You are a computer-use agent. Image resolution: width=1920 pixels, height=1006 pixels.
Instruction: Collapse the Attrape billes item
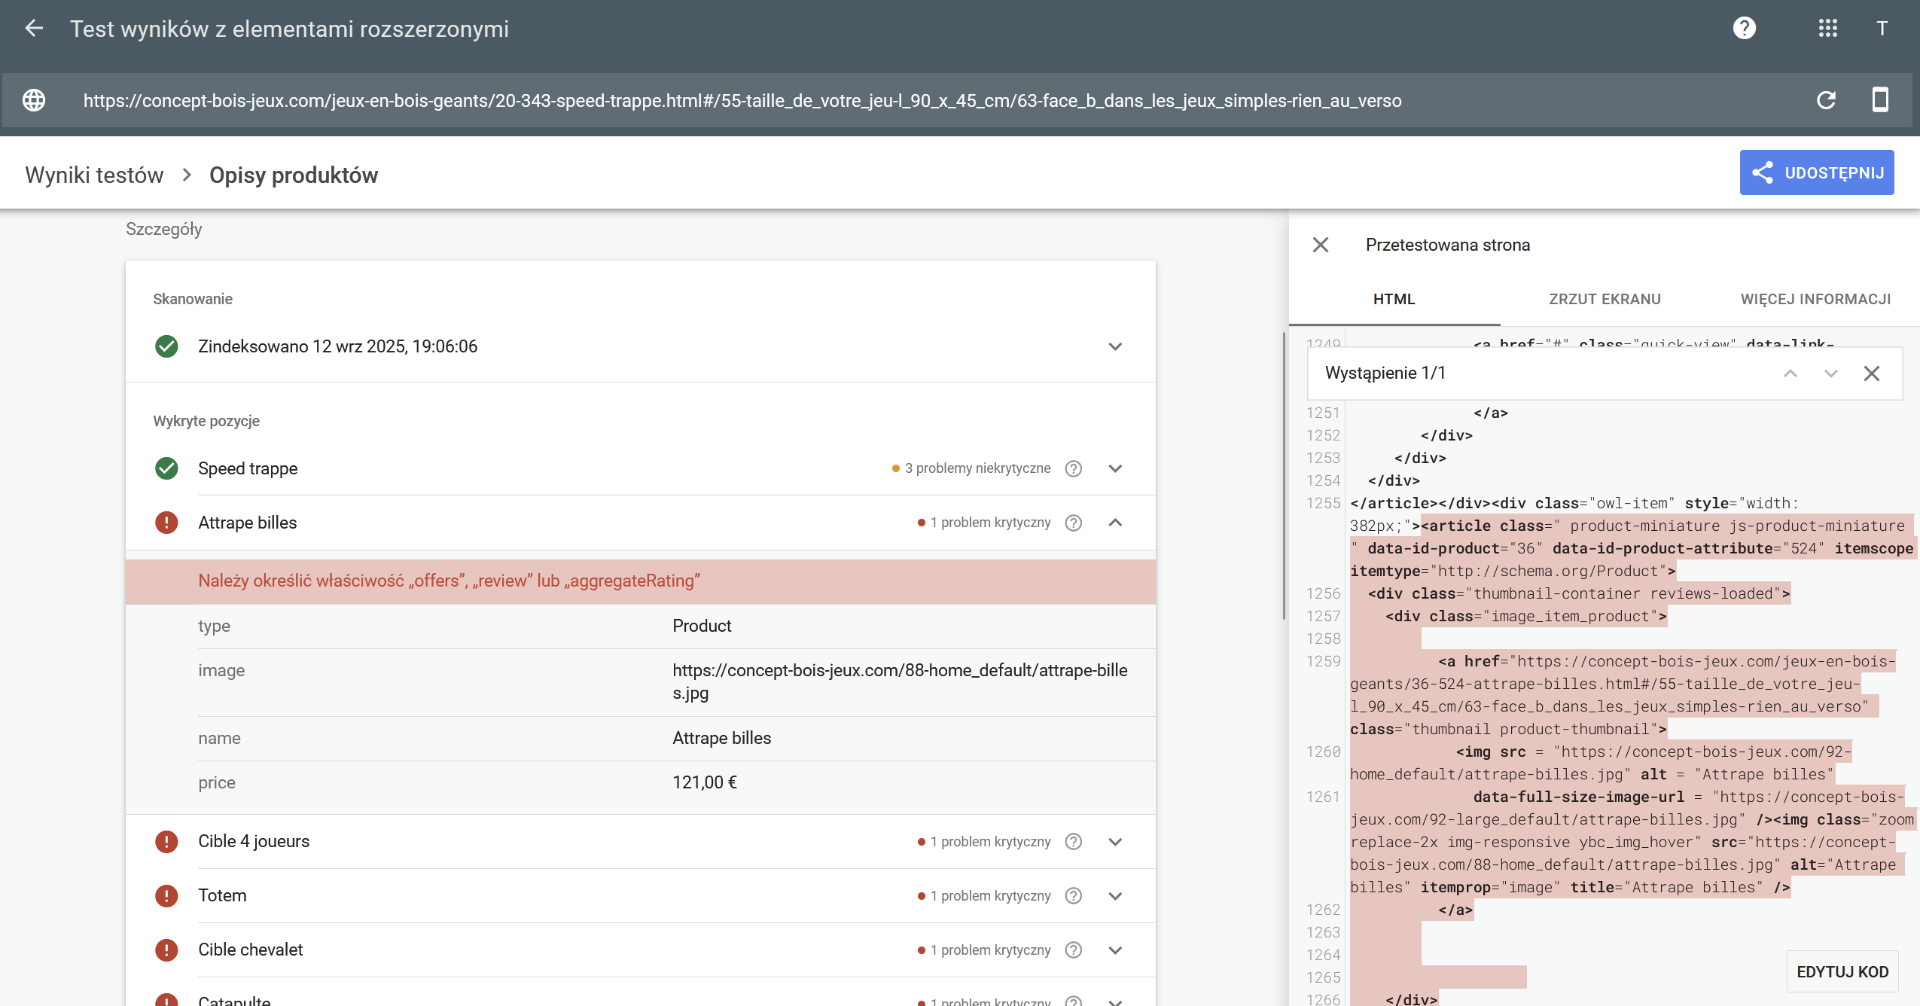[x=1115, y=523]
